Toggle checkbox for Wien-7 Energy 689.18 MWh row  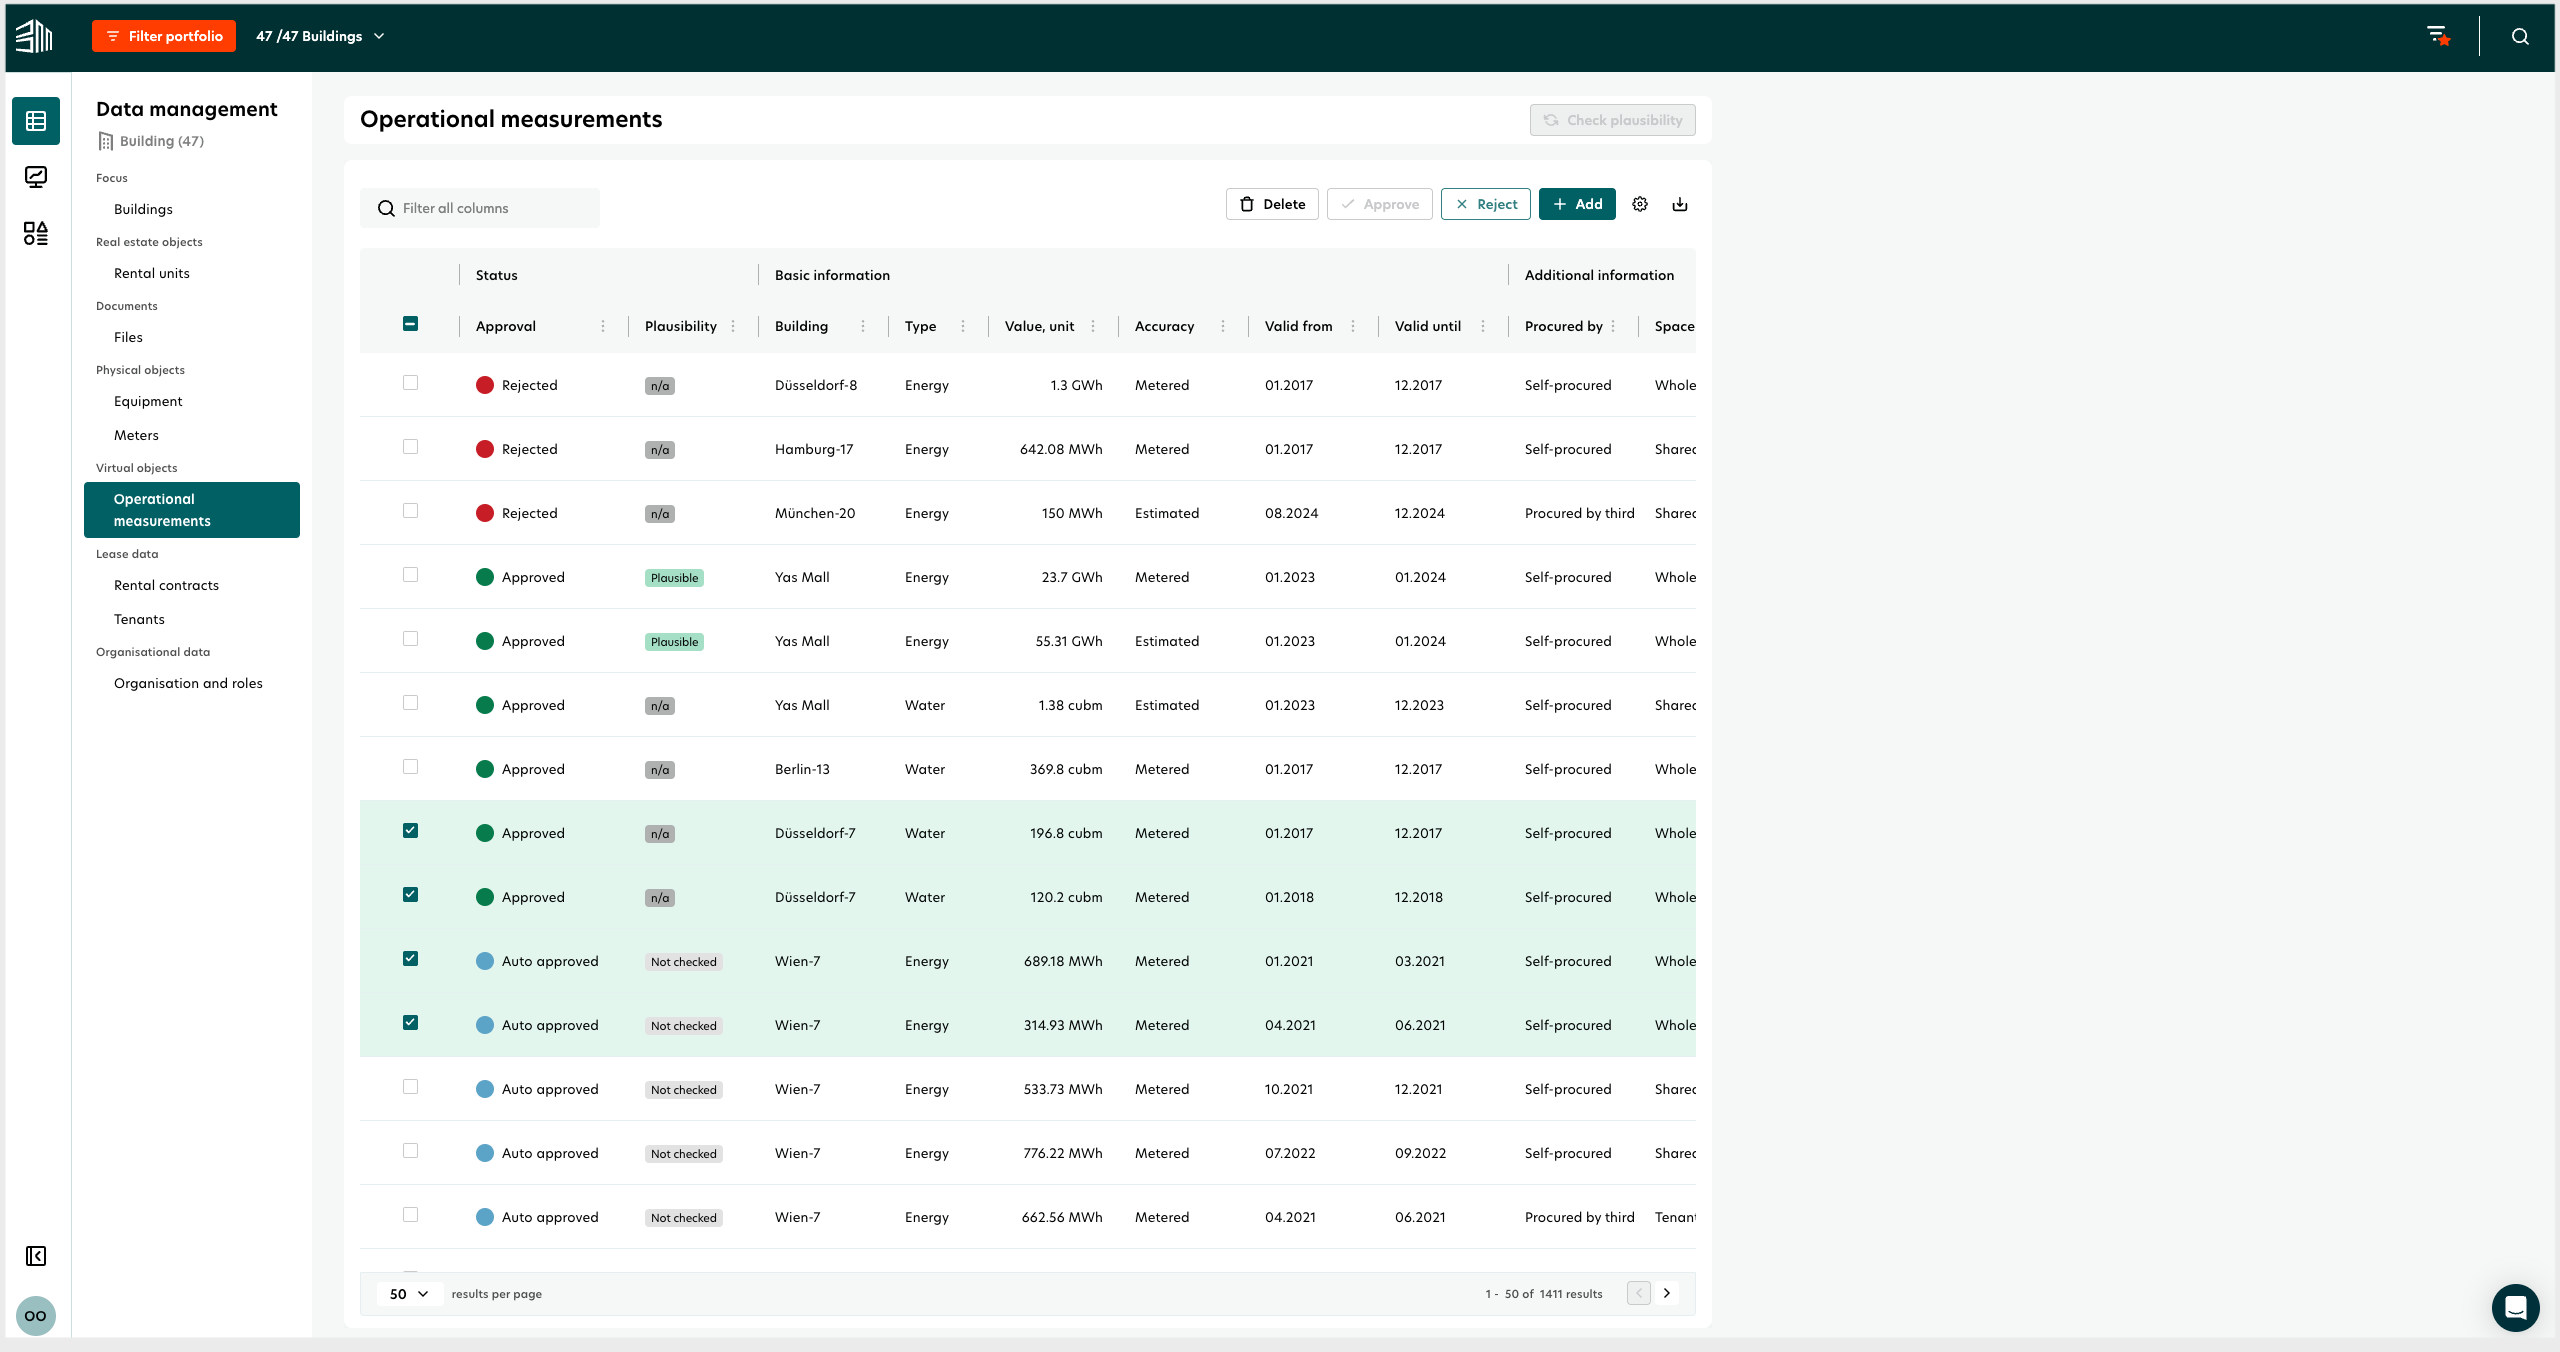pyautogui.click(x=411, y=958)
